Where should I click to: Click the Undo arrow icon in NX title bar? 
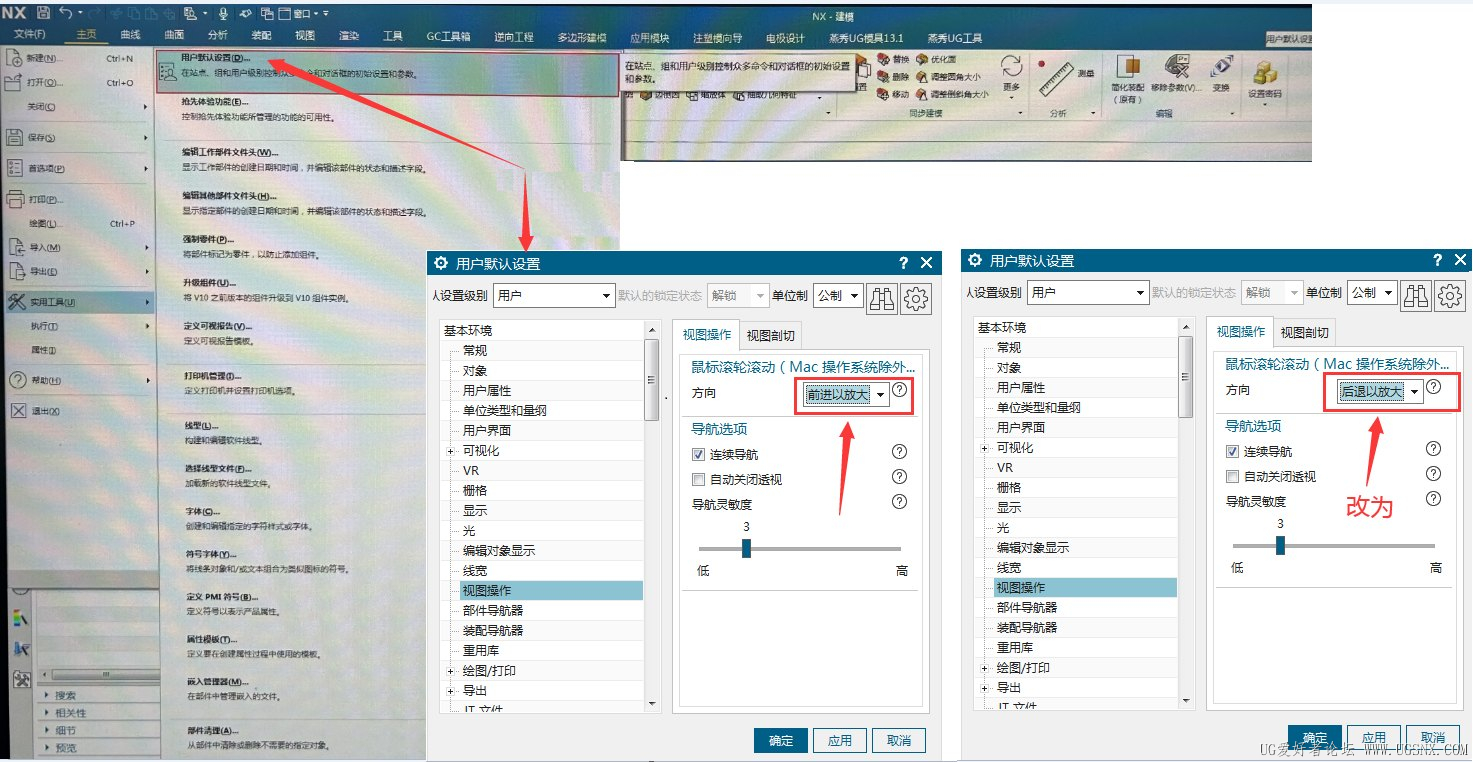coord(66,13)
